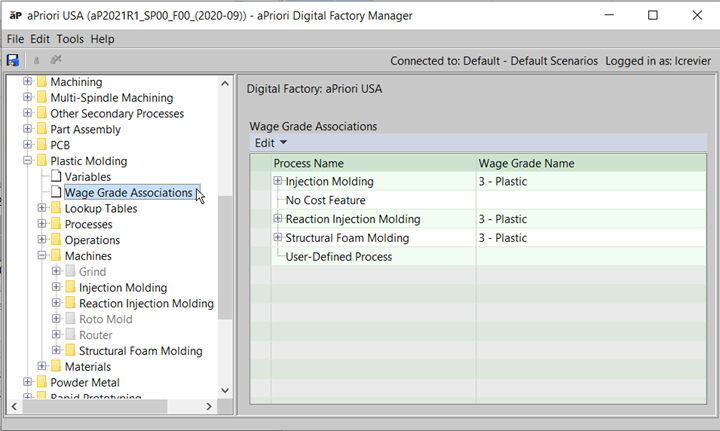Screen dimensions: 720x431
Task: Click tree horizontal scroll left arrow
Action: (14, 406)
